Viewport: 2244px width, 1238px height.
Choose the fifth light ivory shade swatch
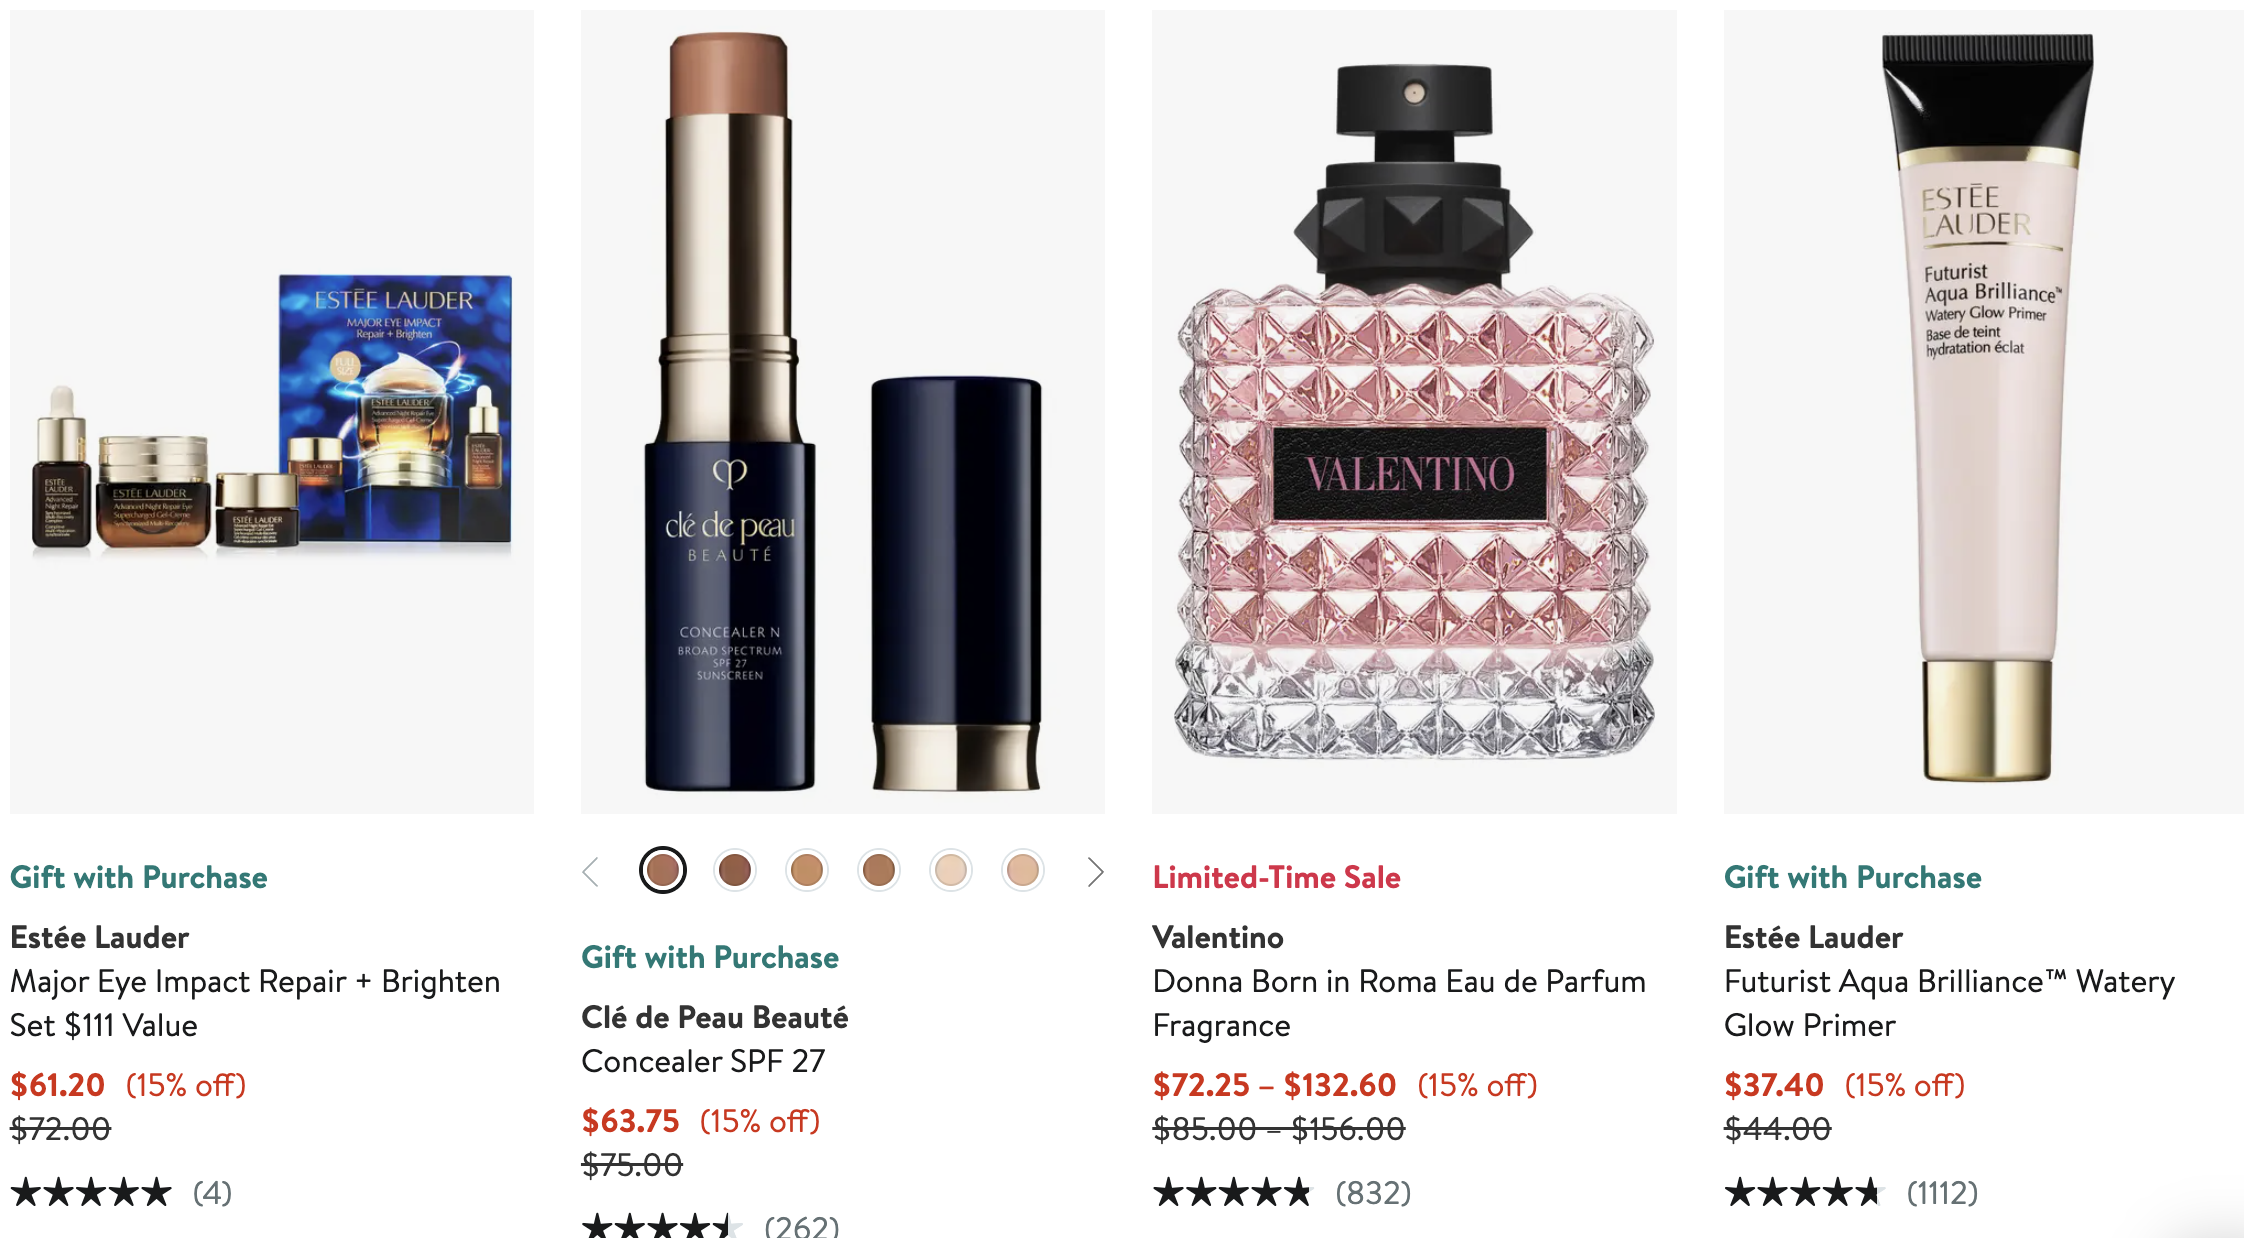click(x=951, y=871)
